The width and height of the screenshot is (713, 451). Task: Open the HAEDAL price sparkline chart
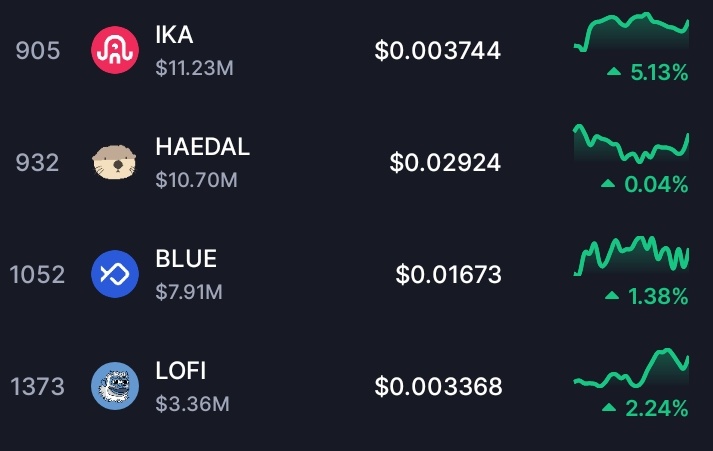coord(631,145)
